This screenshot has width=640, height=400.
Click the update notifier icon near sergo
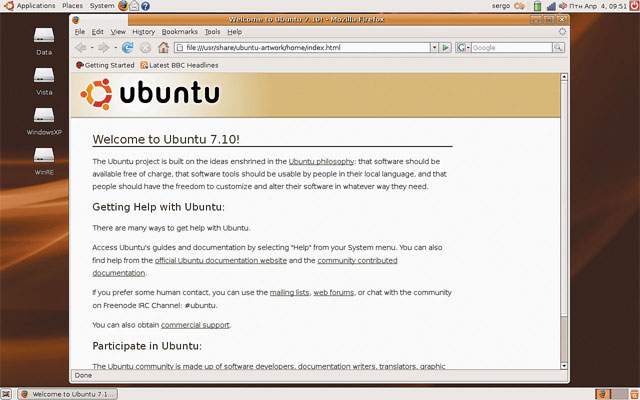tap(519, 6)
